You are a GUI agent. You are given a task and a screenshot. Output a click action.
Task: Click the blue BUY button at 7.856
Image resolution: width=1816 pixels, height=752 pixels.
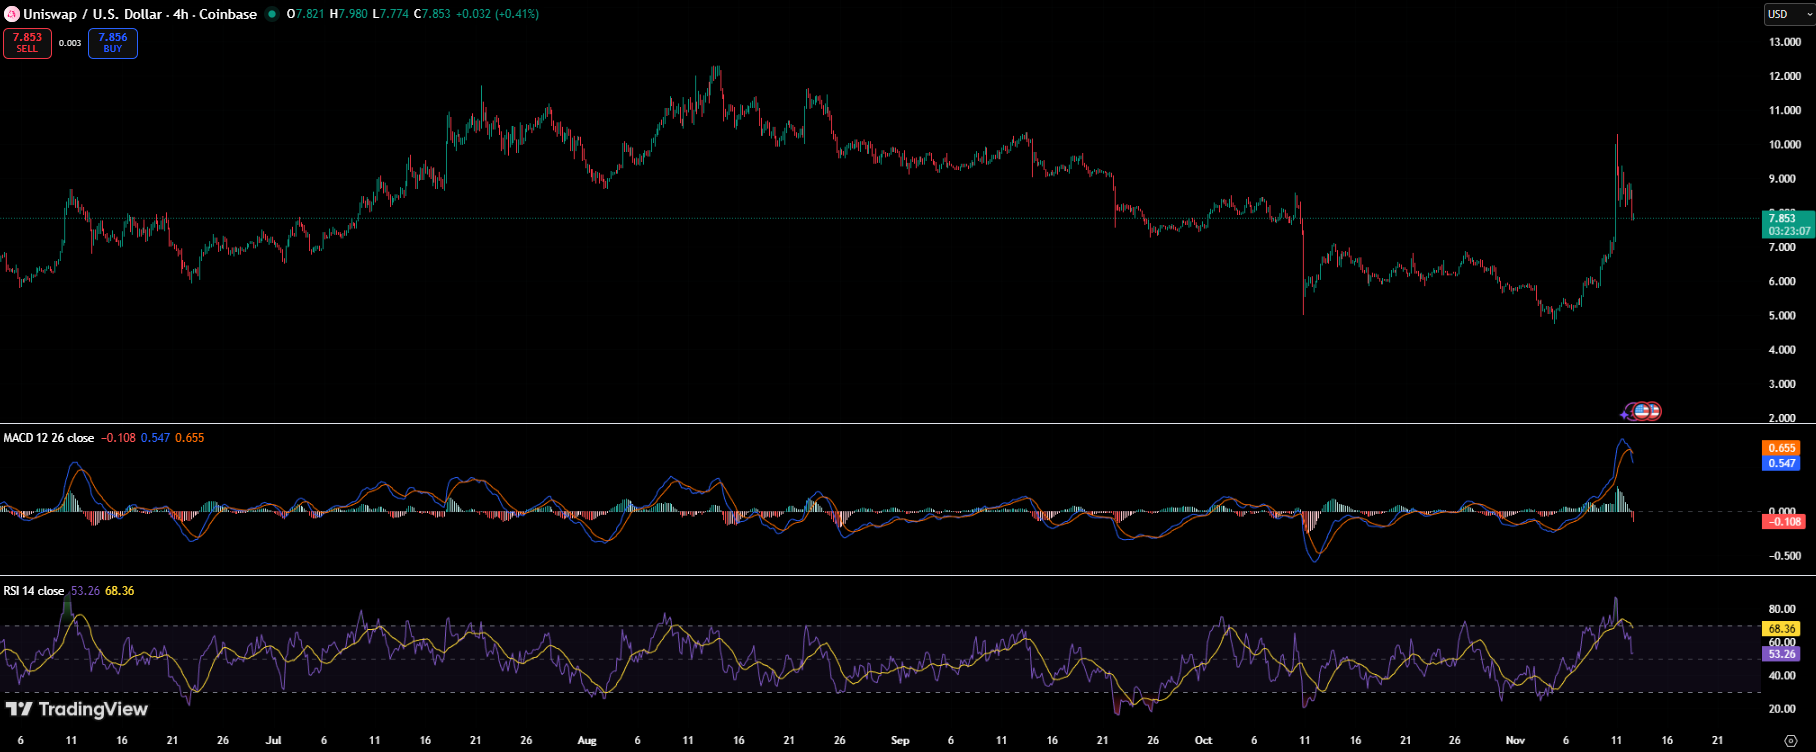click(113, 43)
